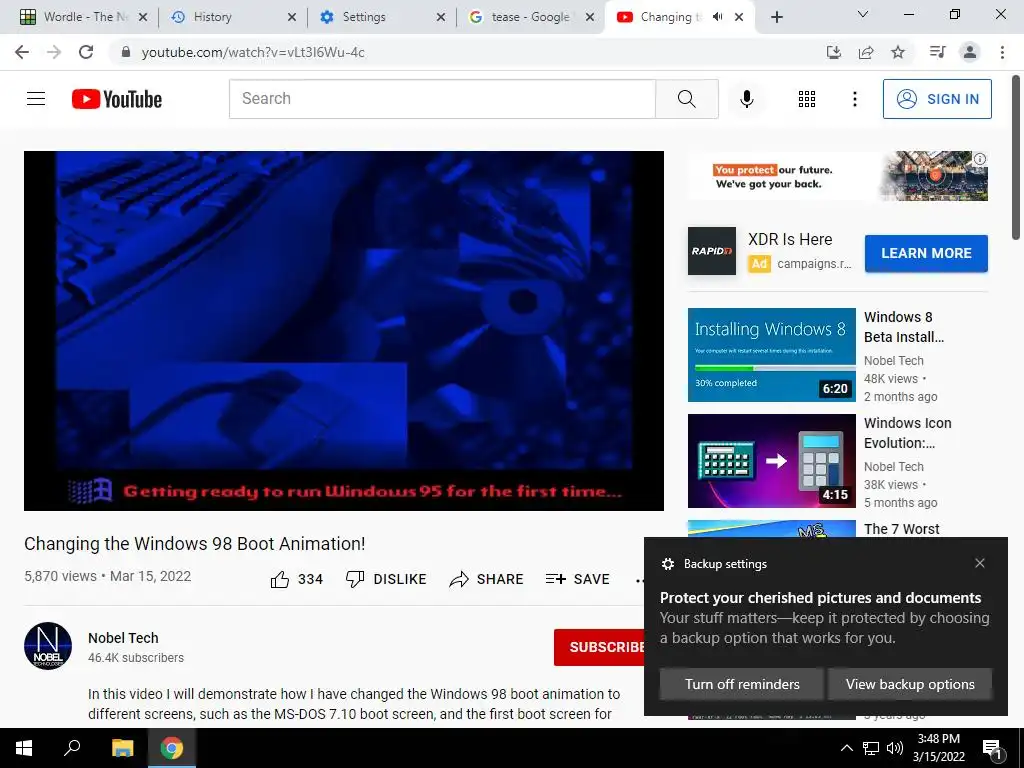Open 'Windows 8 Beta Install...' title
This screenshot has height=768, width=1024.
click(904, 327)
